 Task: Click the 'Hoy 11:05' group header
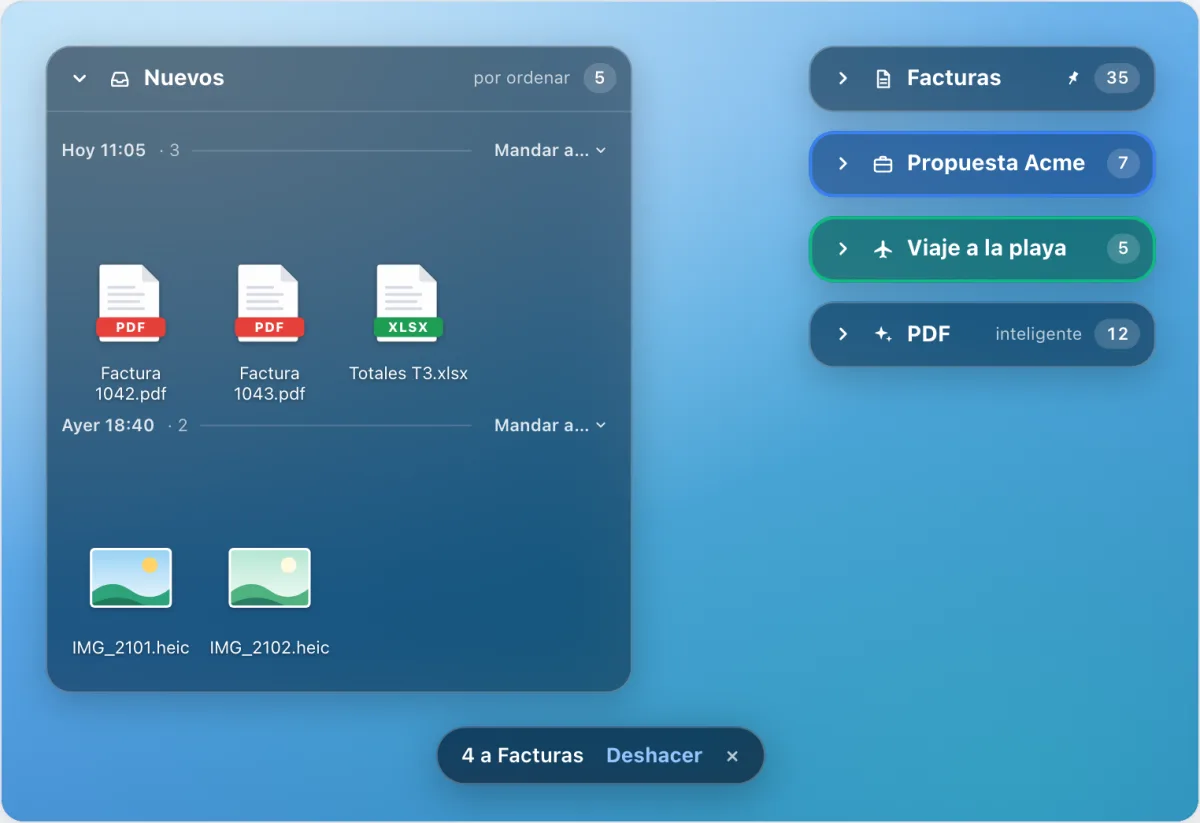[x=104, y=150]
